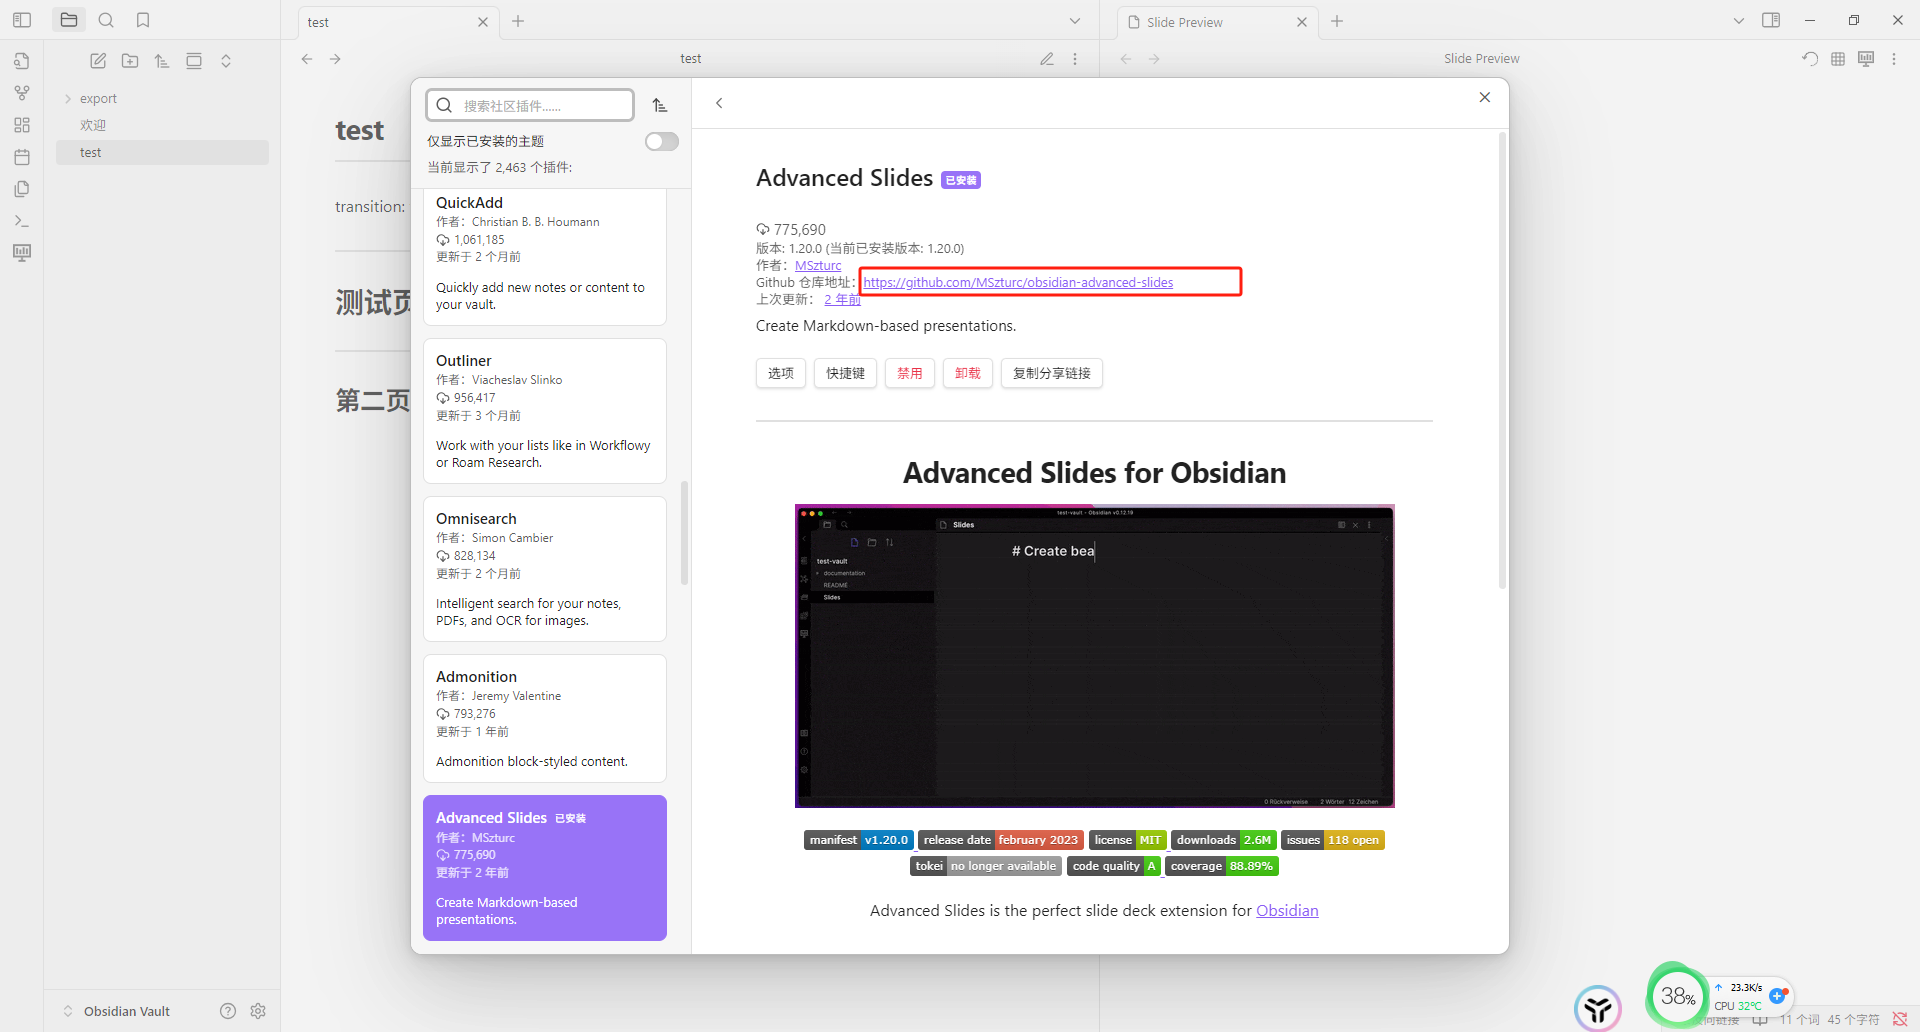Click the 卸载 button to uninstall Advanced Slides
1920x1032 pixels.
(x=967, y=373)
